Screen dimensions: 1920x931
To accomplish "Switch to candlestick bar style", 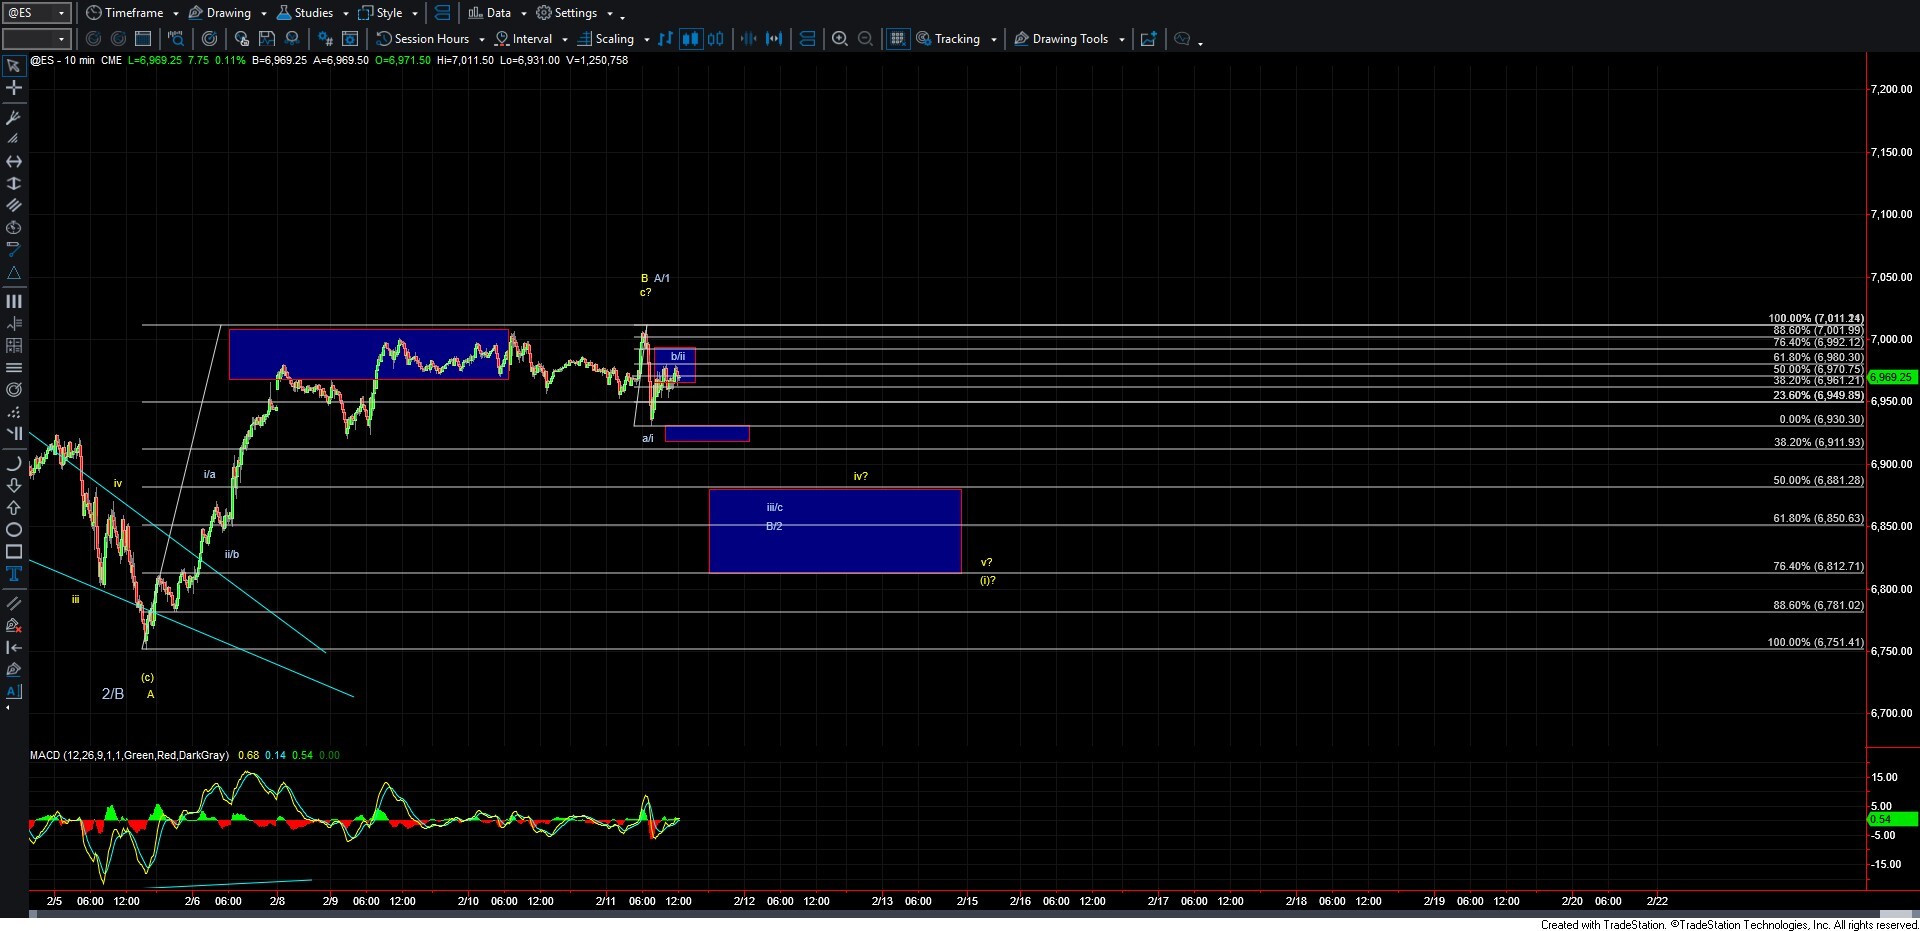I will coord(690,39).
